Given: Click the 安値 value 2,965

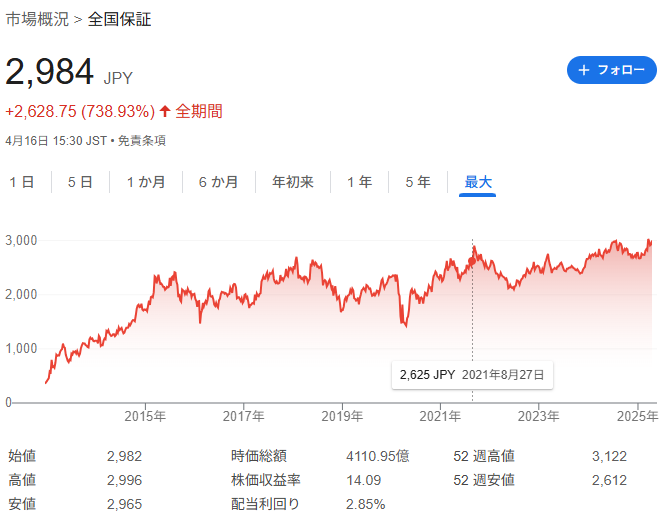Looking at the screenshot, I should pyautogui.click(x=124, y=504).
